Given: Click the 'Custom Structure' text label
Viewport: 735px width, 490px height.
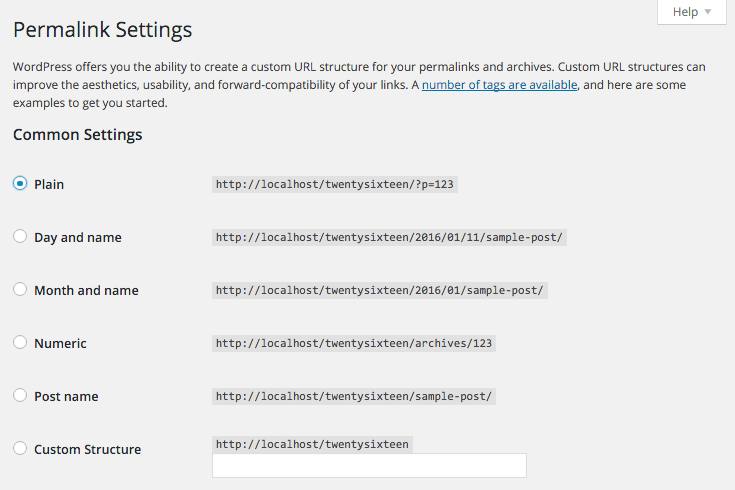Looking at the screenshot, I should click(x=88, y=449).
